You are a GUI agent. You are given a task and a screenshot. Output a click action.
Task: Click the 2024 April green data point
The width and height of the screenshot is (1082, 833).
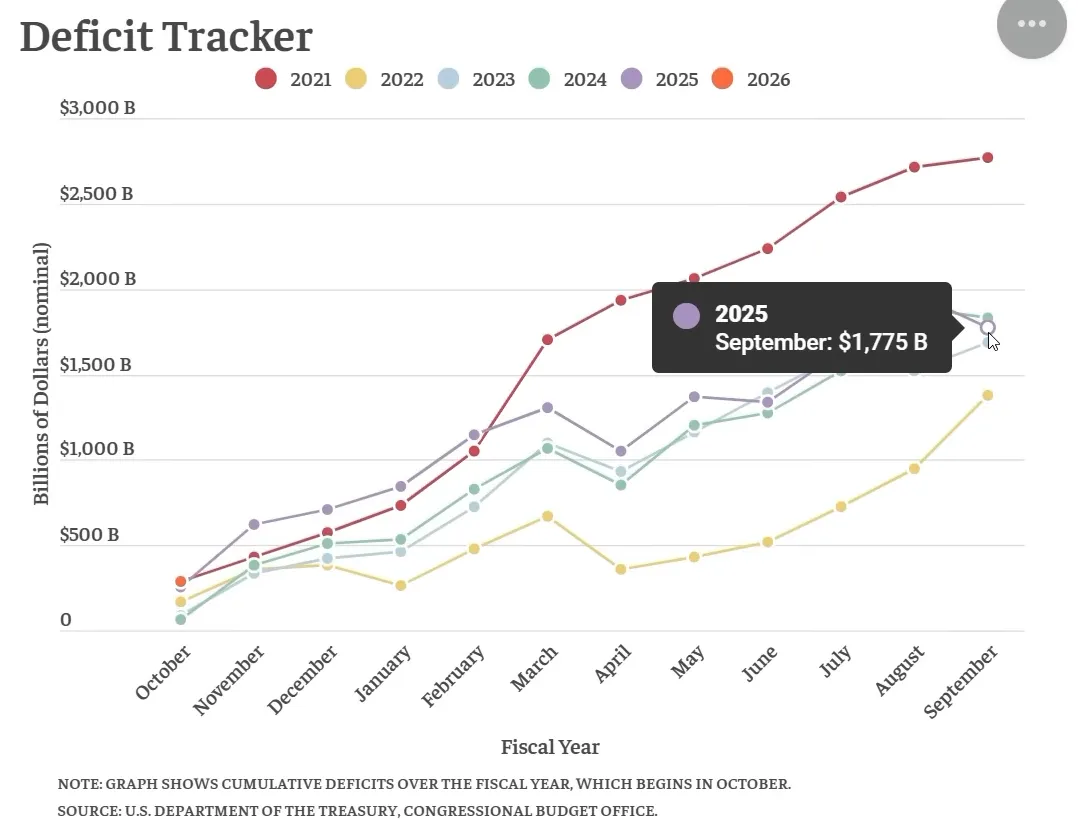621,485
